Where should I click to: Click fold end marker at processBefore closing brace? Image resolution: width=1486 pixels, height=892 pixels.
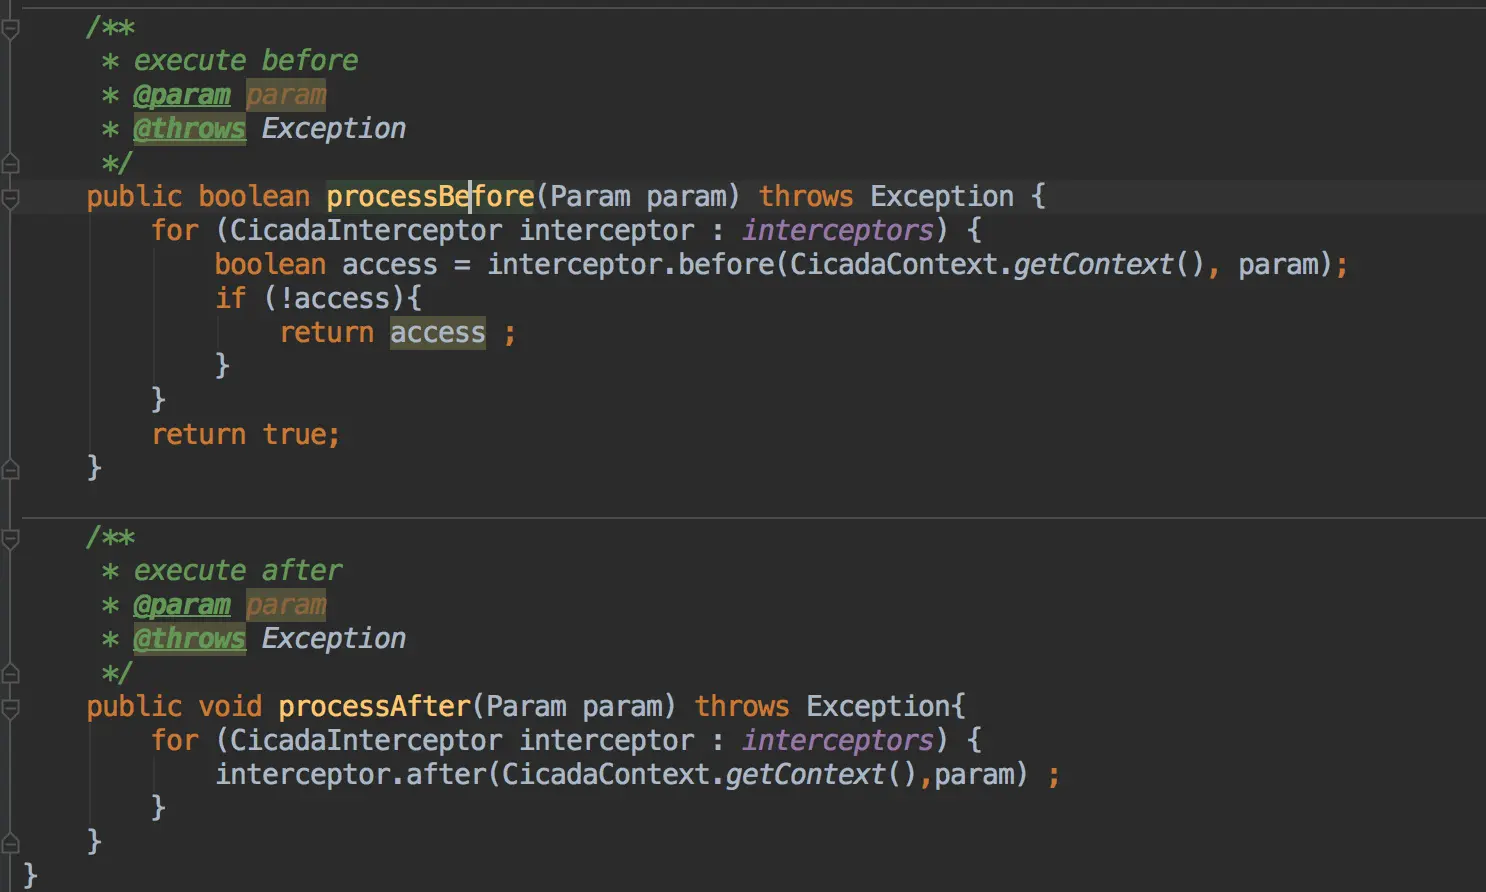pos(10,468)
